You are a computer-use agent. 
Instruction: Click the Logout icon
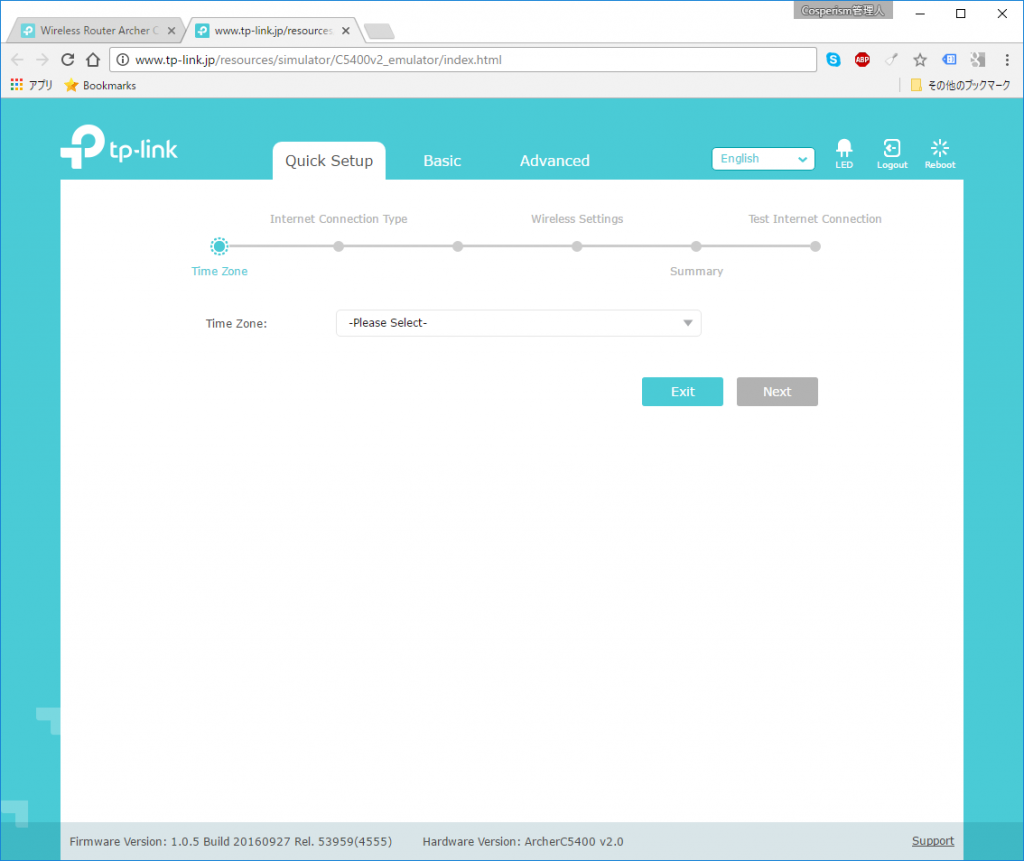892,154
